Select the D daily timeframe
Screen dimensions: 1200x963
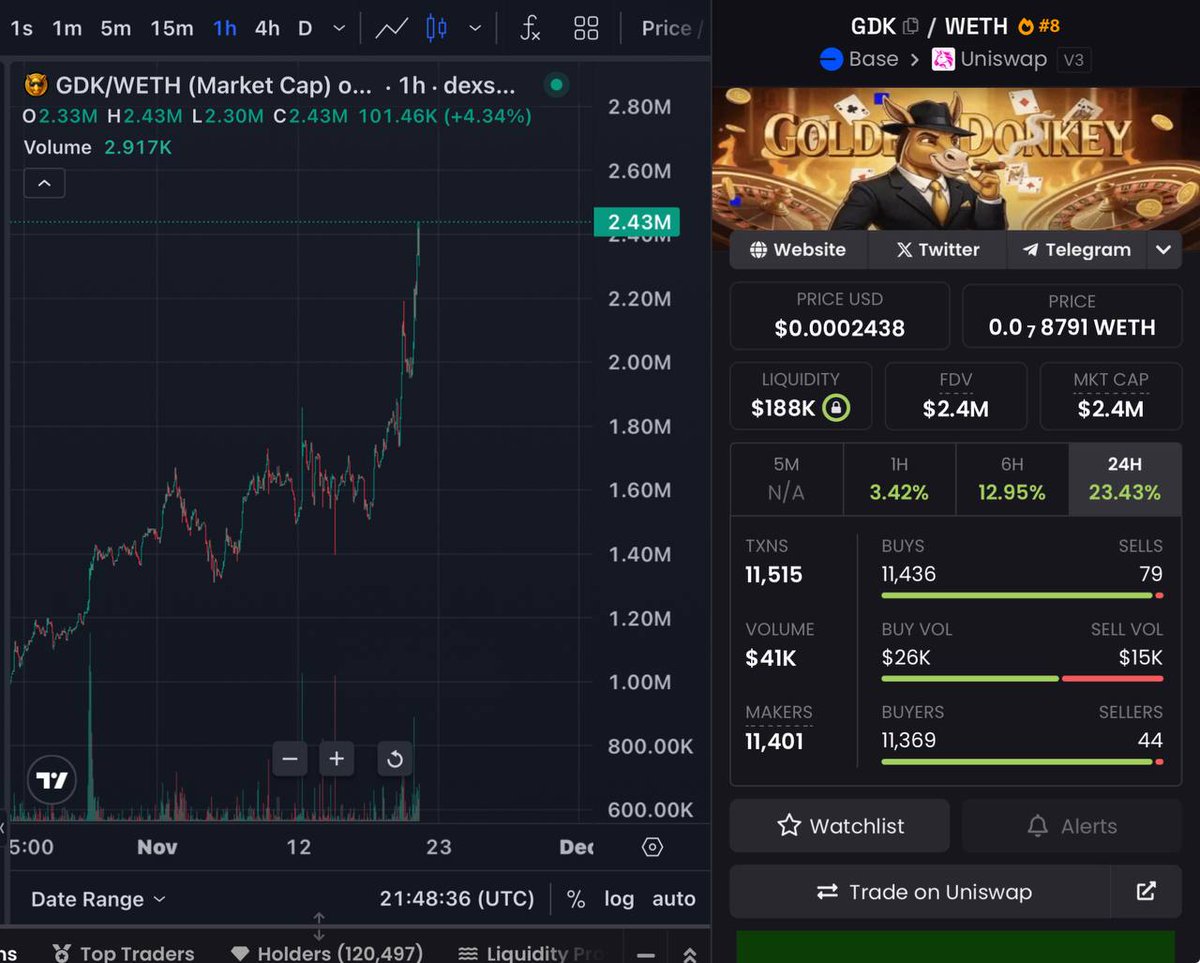[305, 28]
